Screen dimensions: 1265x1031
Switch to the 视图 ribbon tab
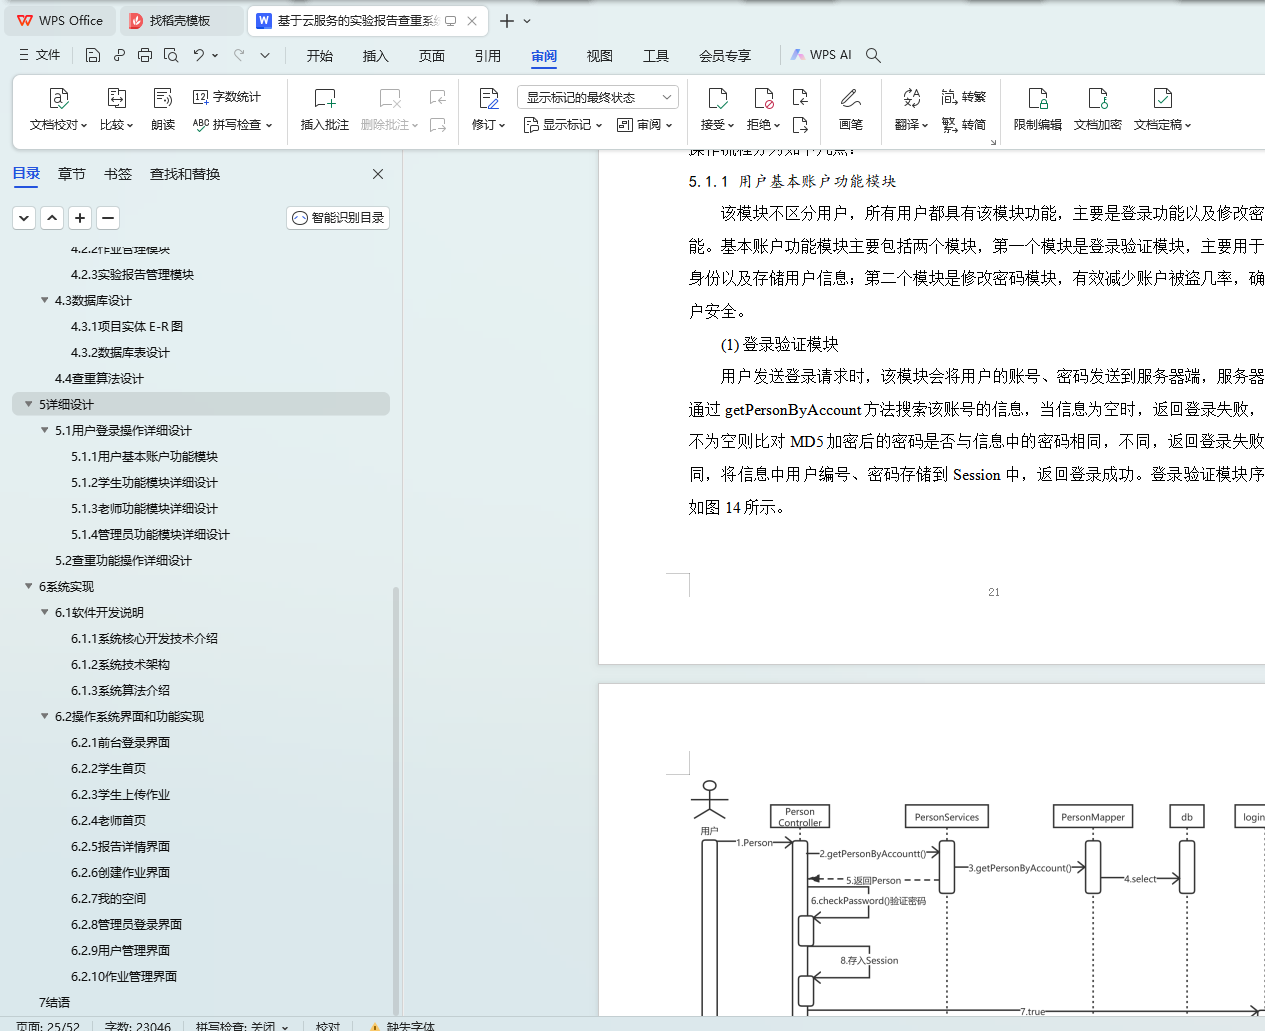coord(600,55)
